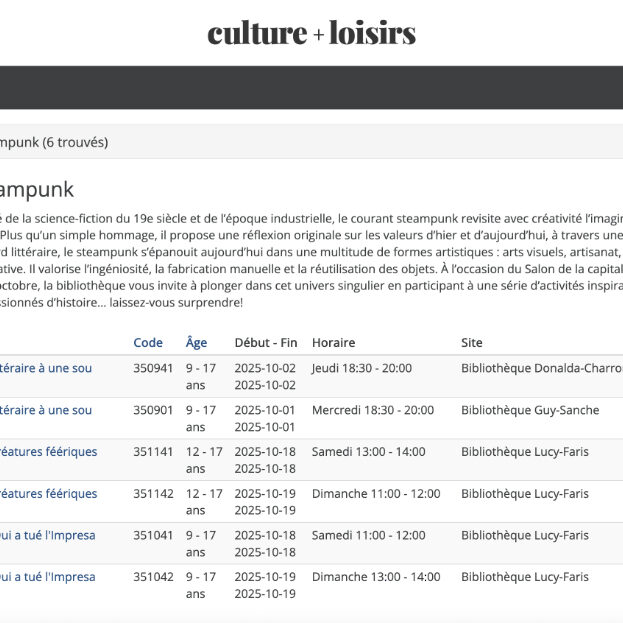Screen dimensions: 623x623
Task: Click the Bibliothèque Guy-Sanche site cell
Action: (530, 410)
